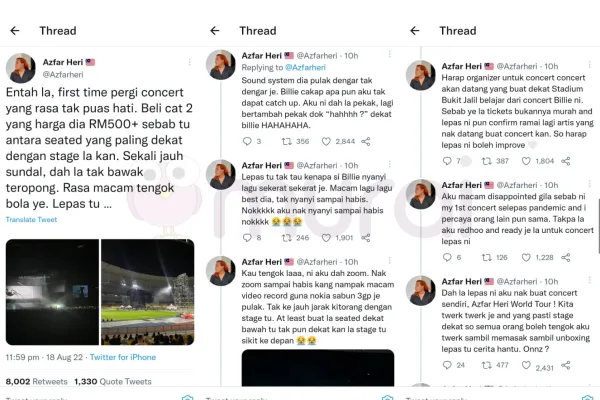Open the @Azfarheri mention in Replying to
The height and width of the screenshot is (400, 600).
click(305, 67)
